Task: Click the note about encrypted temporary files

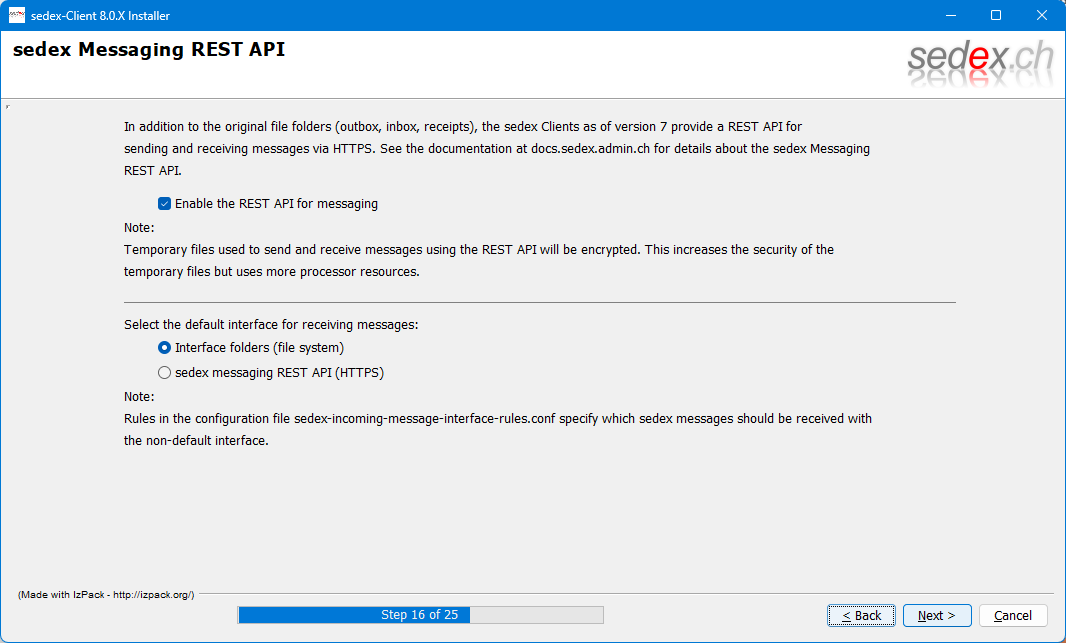Action: point(478,260)
